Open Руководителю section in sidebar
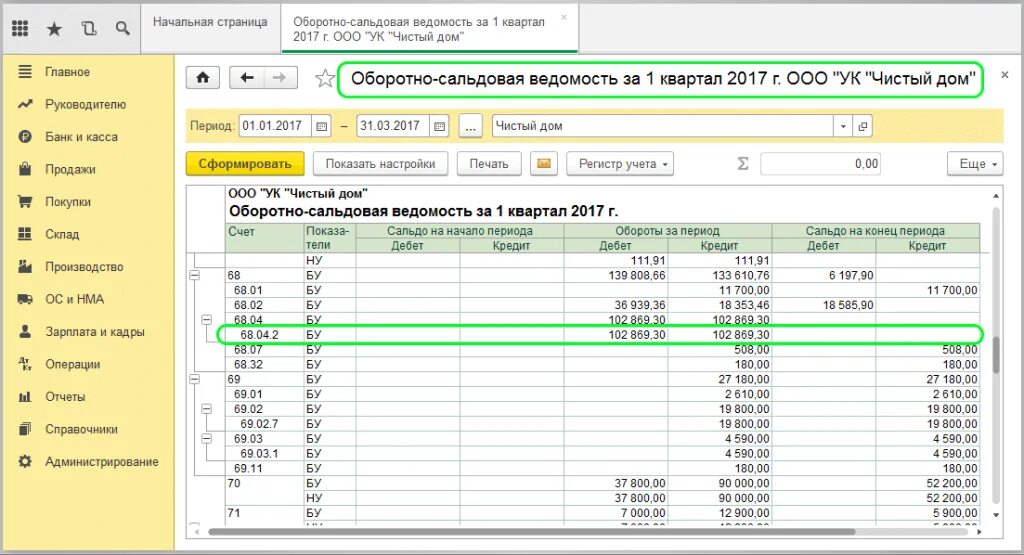Viewport: 1024px width, 555px height. [88, 104]
